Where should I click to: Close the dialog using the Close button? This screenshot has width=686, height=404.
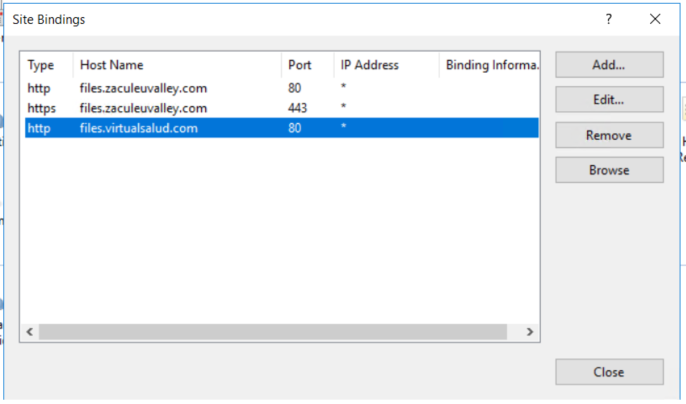point(609,372)
